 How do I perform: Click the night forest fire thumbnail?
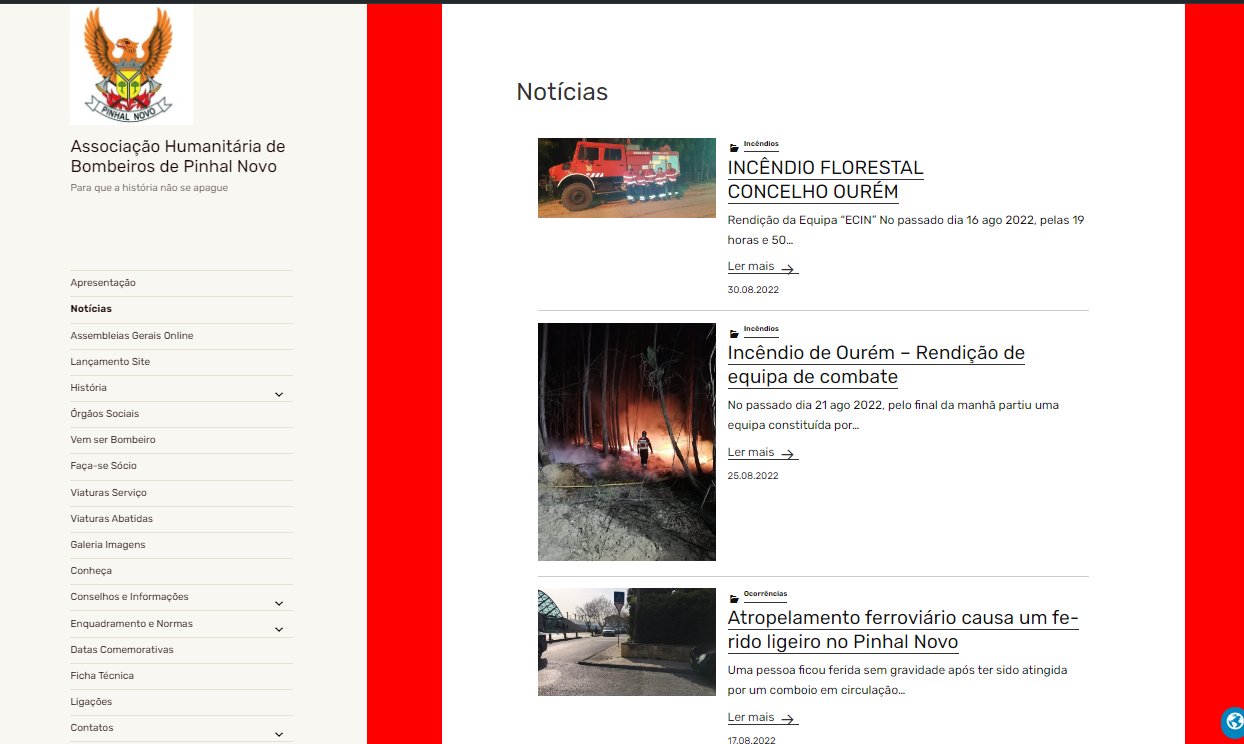[626, 441]
